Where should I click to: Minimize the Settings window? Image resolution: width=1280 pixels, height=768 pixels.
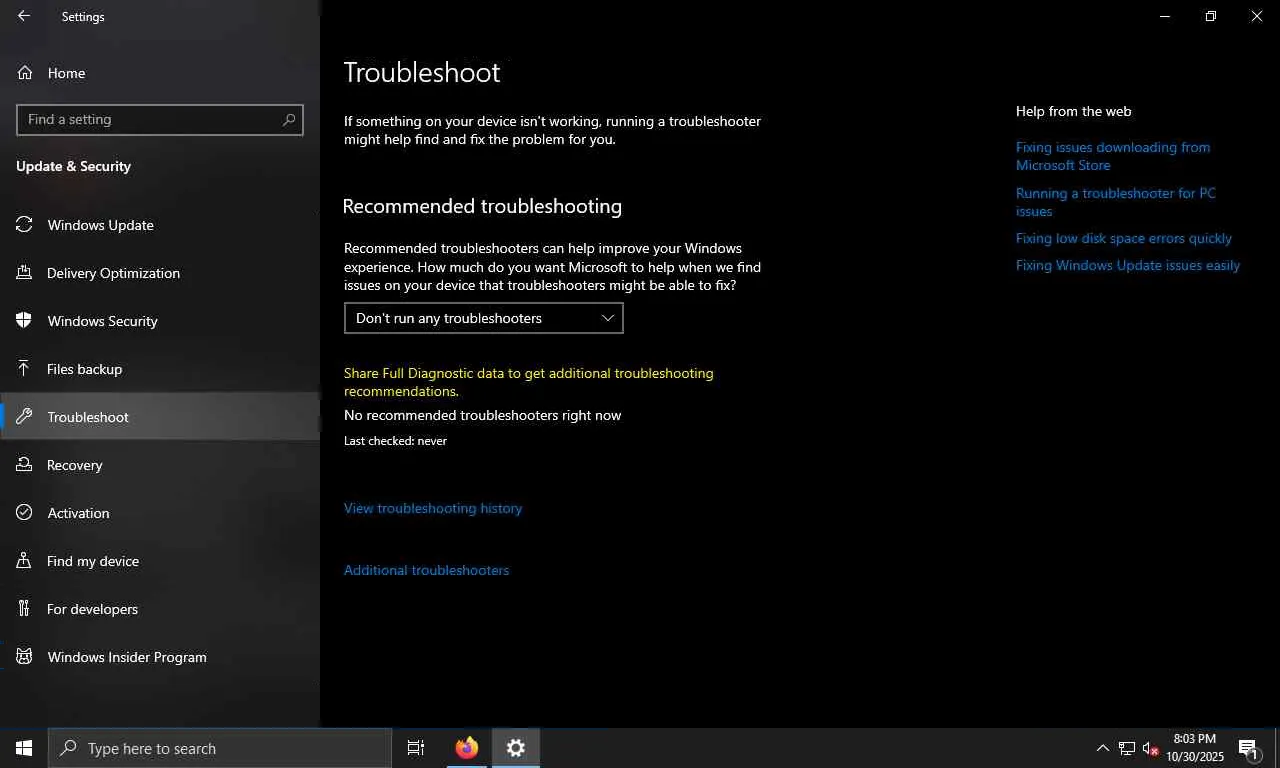click(1165, 16)
